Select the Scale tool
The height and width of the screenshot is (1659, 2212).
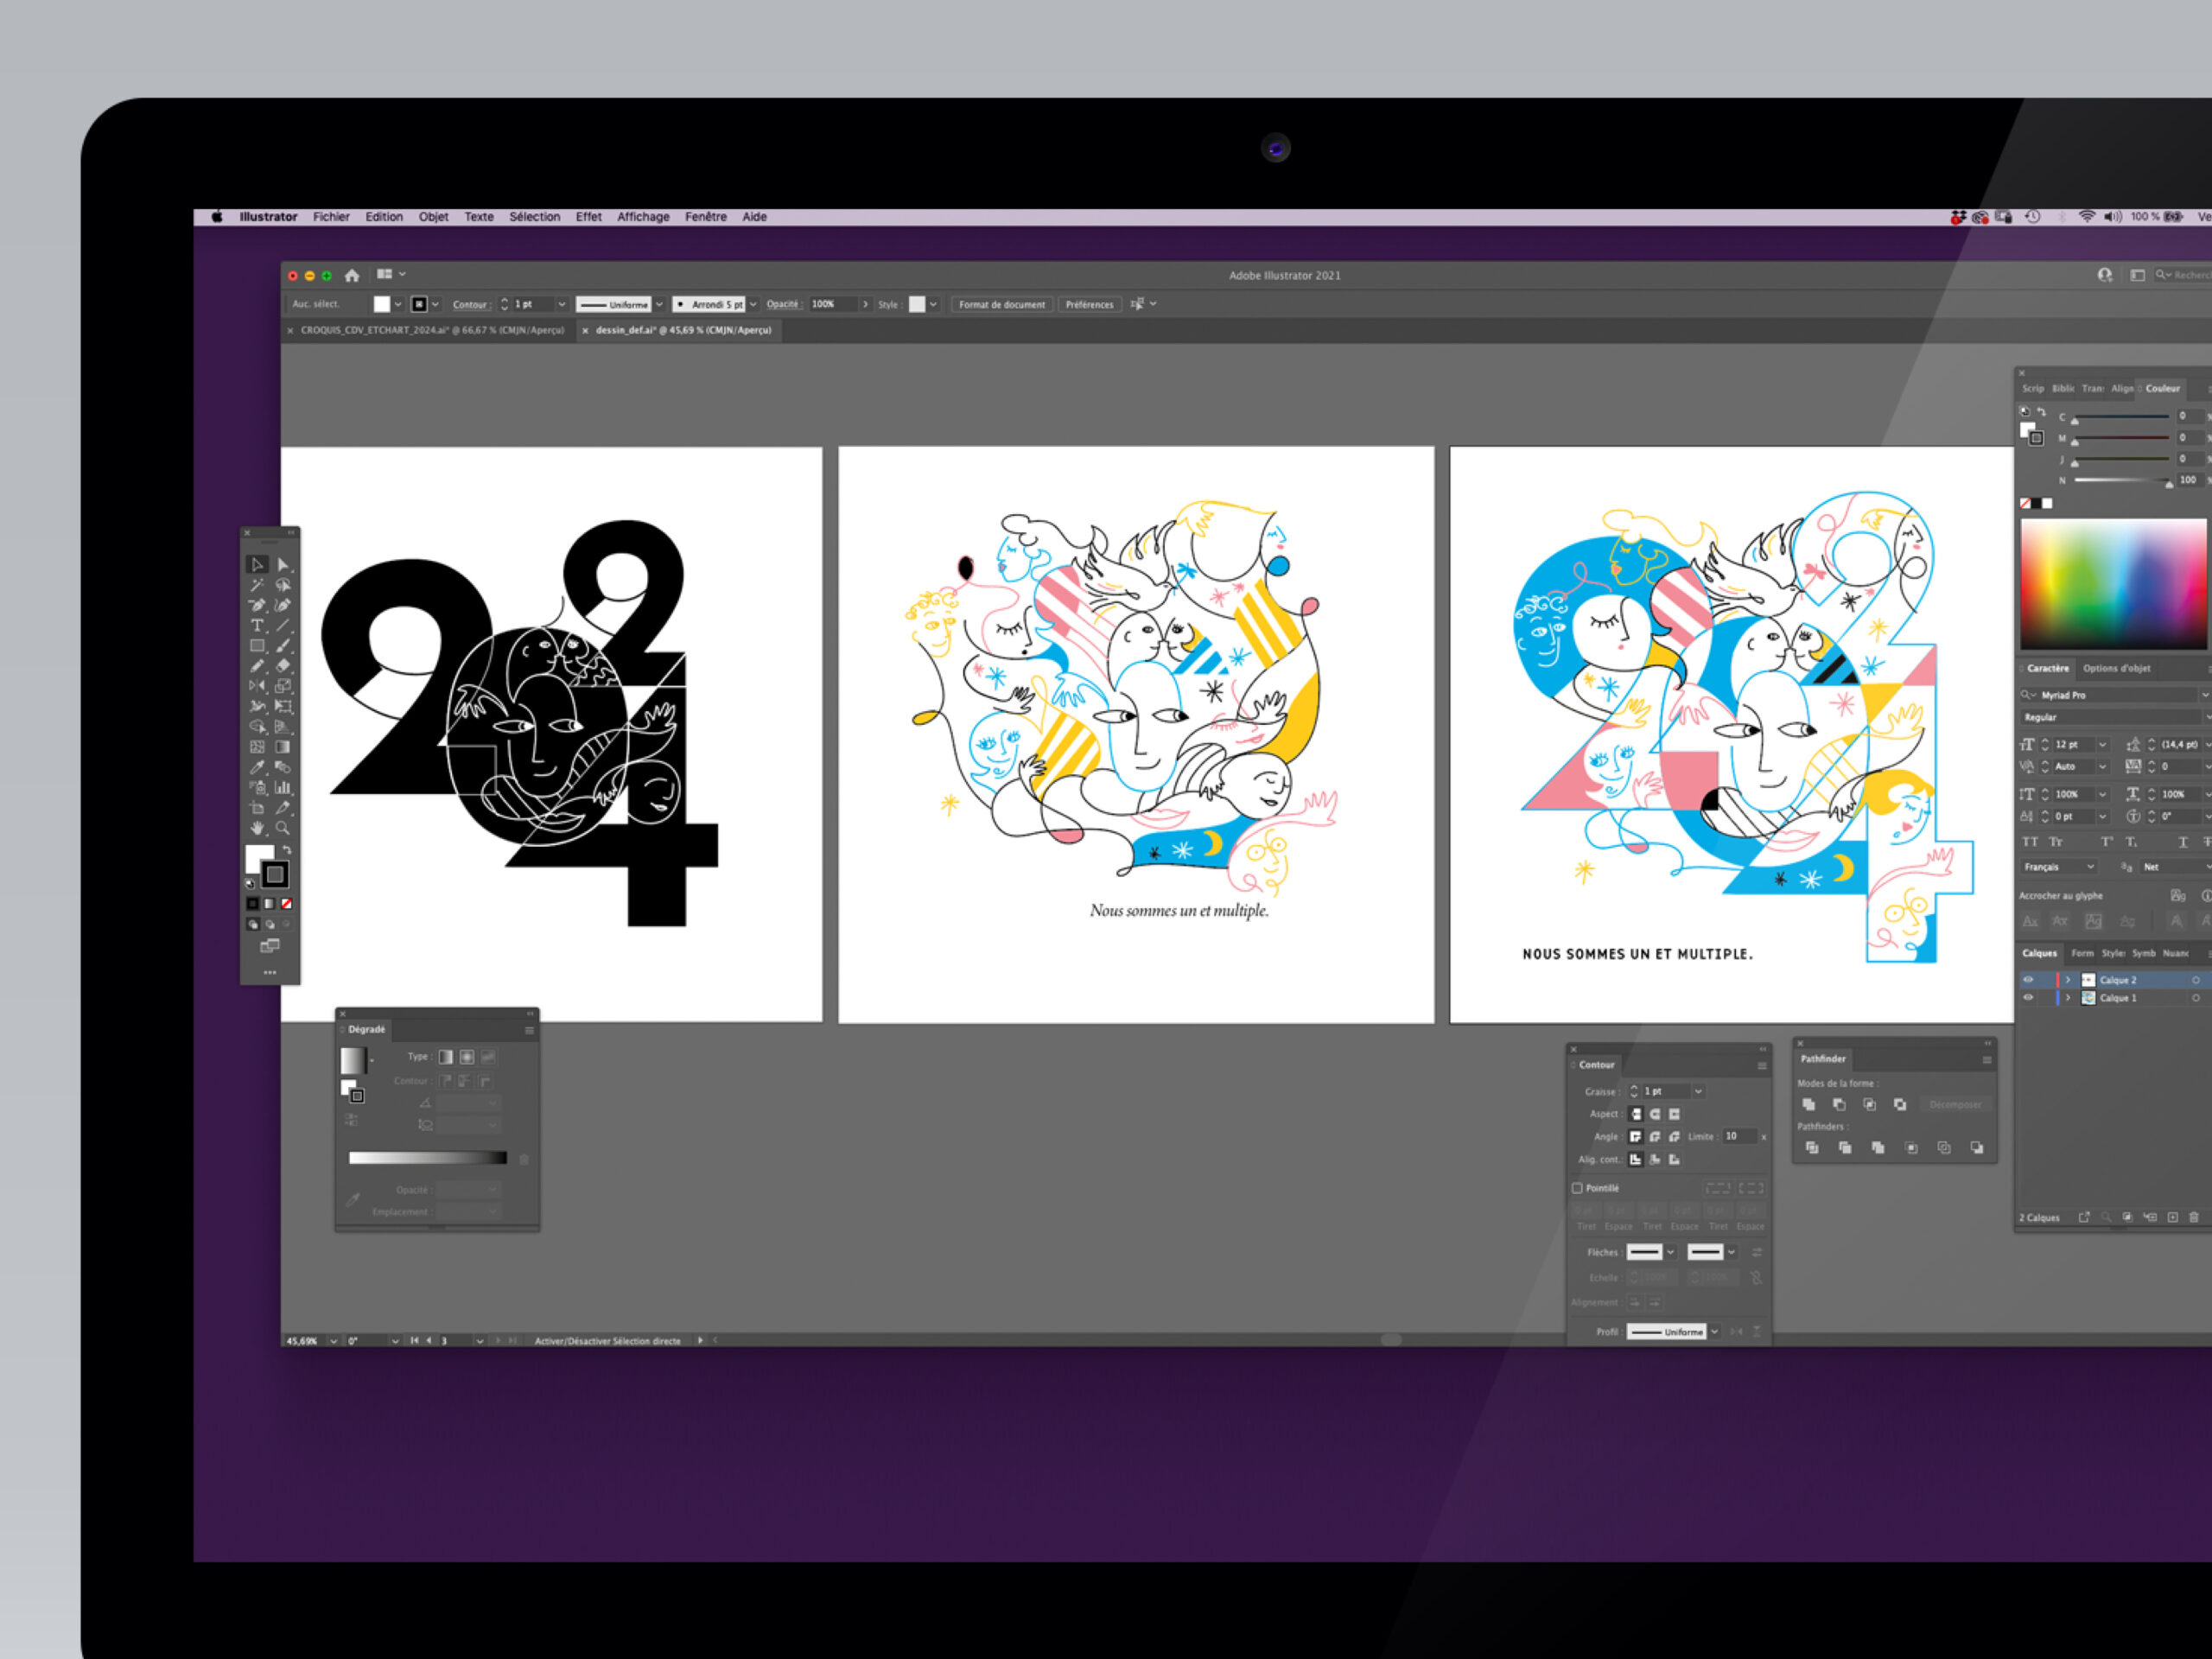coord(283,686)
